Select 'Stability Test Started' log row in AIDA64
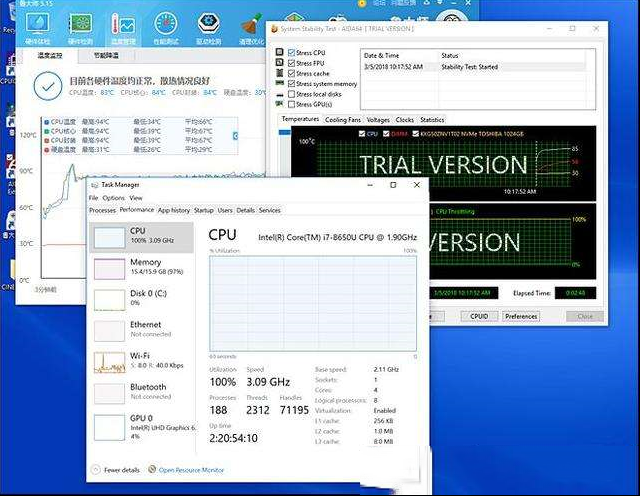Viewport: 640px width, 496px height. pos(473,67)
